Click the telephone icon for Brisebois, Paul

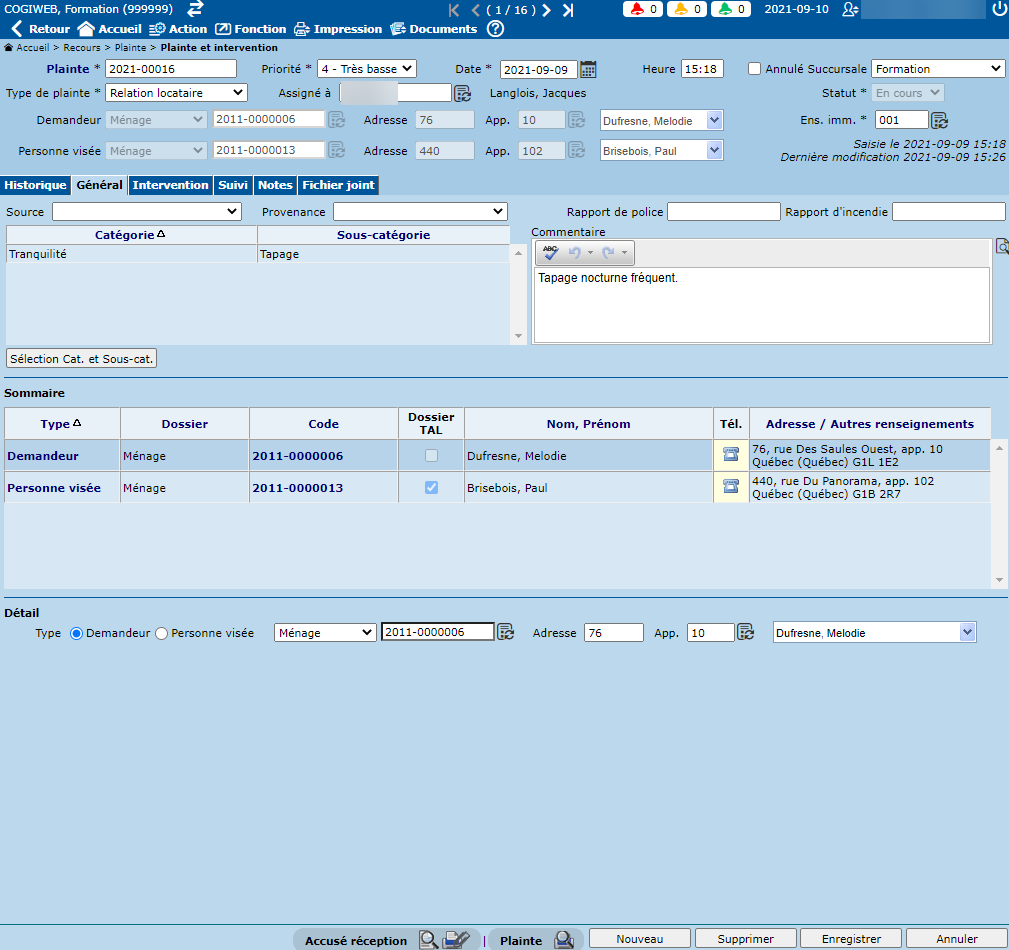[731, 487]
